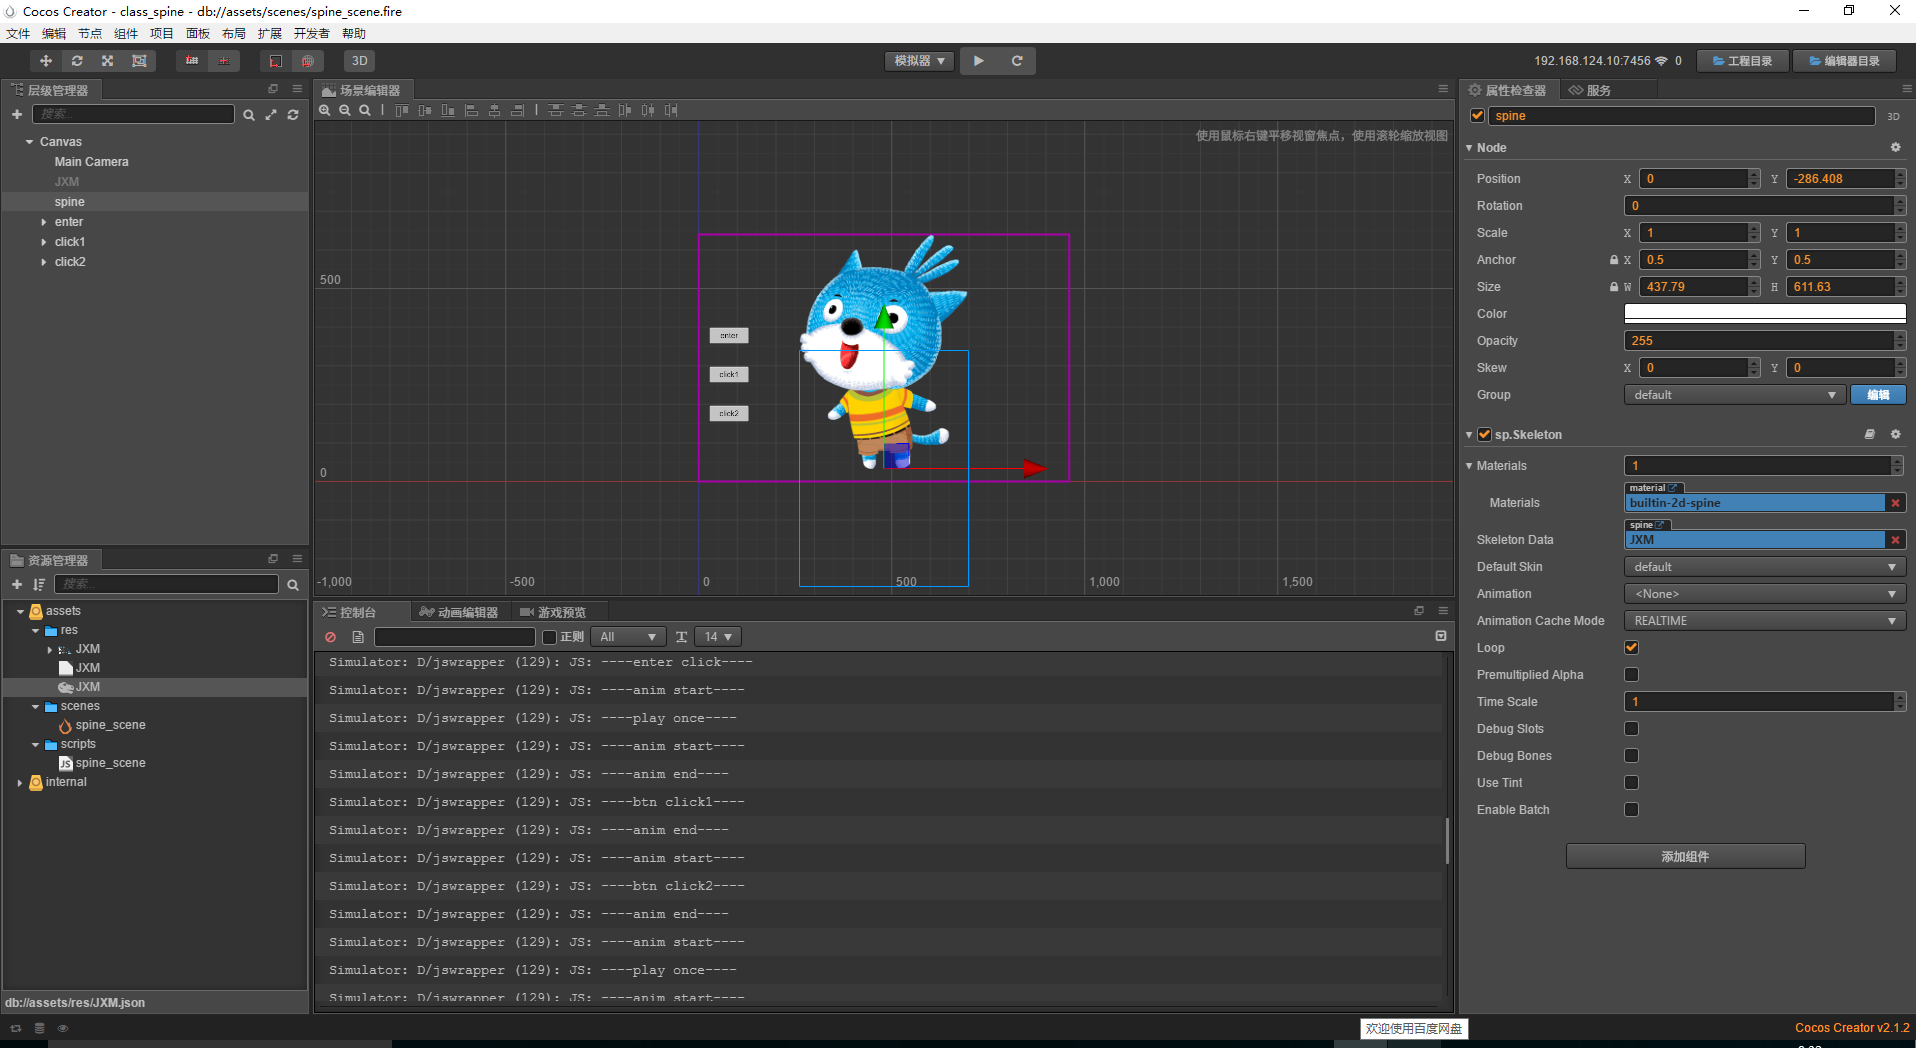Viewport: 1916px width, 1048px height.
Task: Select the Scale transform tool
Action: click(107, 61)
